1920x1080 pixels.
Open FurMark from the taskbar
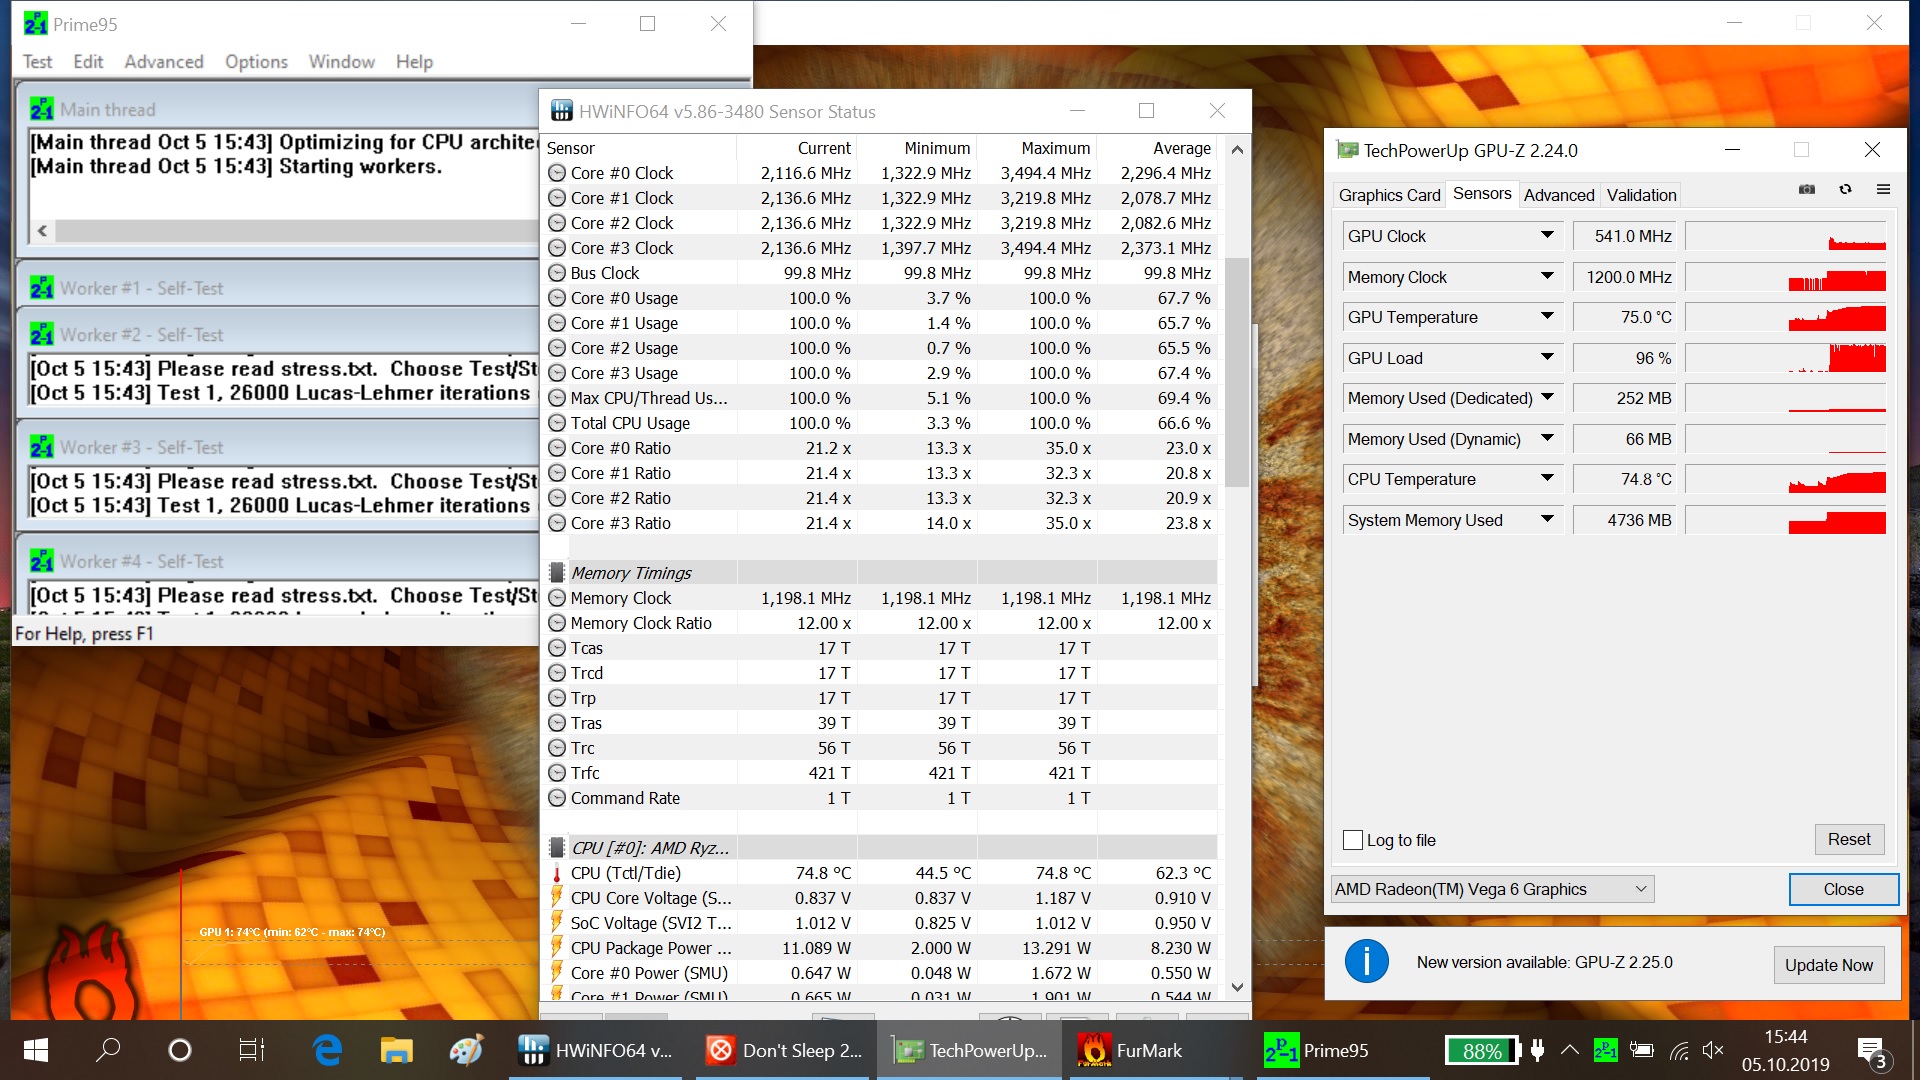coord(1130,1050)
